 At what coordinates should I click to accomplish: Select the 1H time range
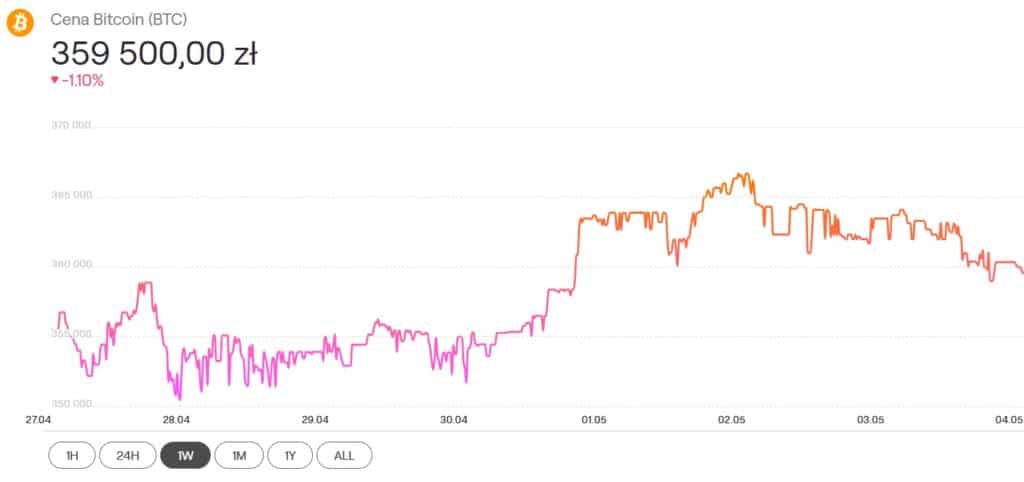click(x=72, y=455)
